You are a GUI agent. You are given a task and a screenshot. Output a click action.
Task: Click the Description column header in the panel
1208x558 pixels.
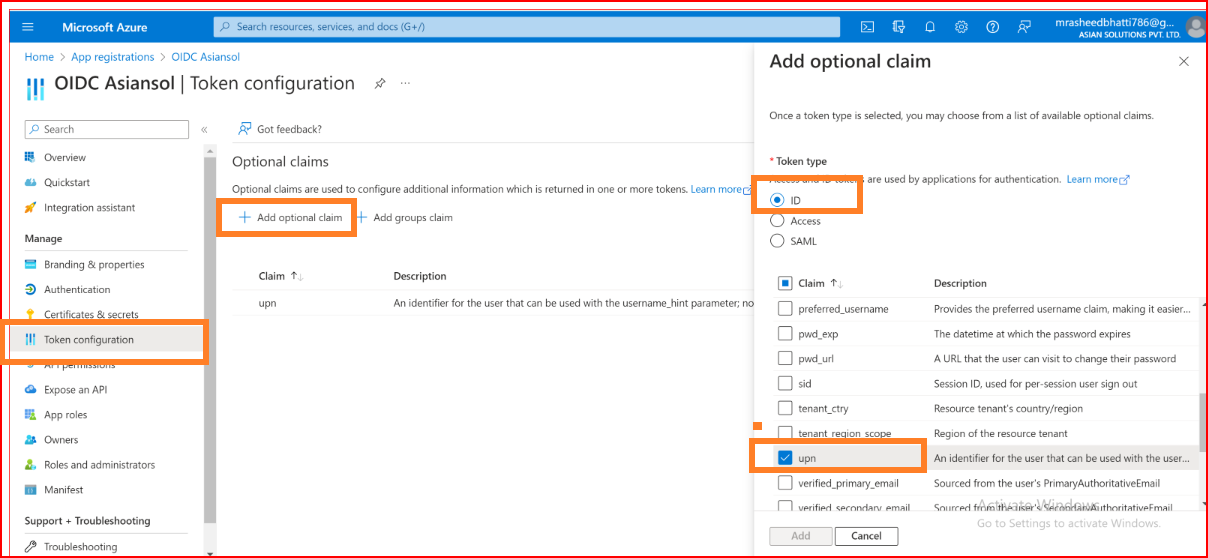pyautogui.click(x=960, y=283)
